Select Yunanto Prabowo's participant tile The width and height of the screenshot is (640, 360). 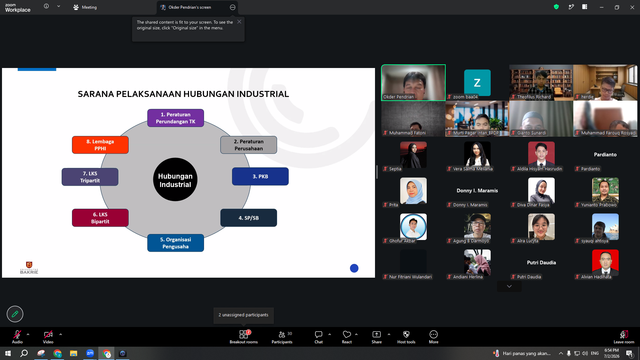point(605,192)
